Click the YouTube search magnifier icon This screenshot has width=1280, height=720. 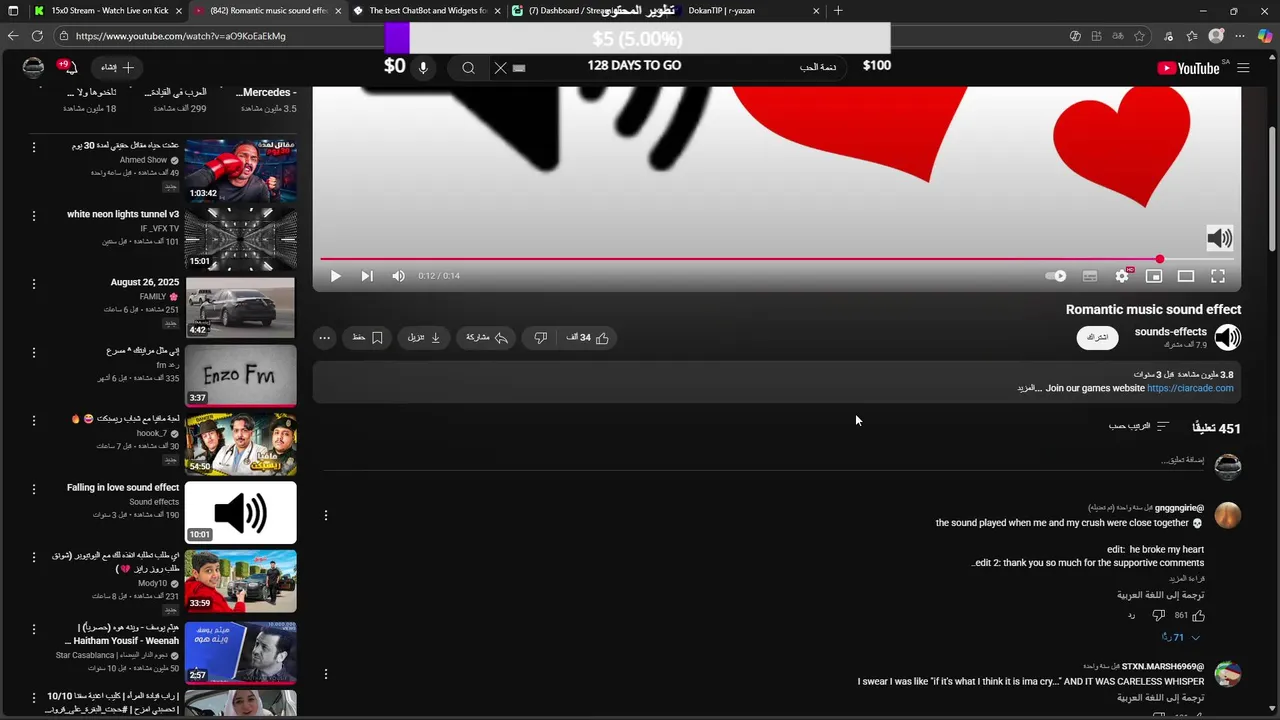[468, 68]
